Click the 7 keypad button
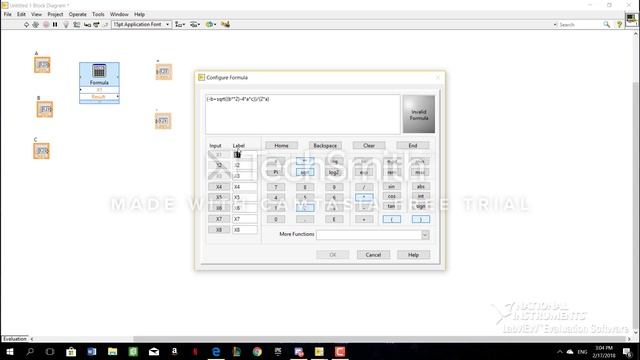This screenshot has height=360, width=640. pyautogui.click(x=276, y=187)
